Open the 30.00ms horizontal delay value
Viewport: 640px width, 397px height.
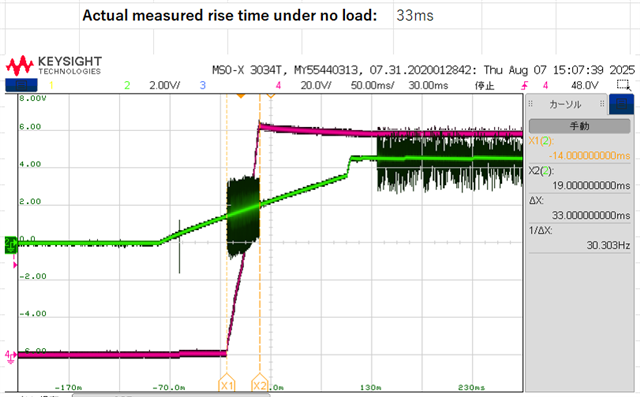(x=428, y=85)
